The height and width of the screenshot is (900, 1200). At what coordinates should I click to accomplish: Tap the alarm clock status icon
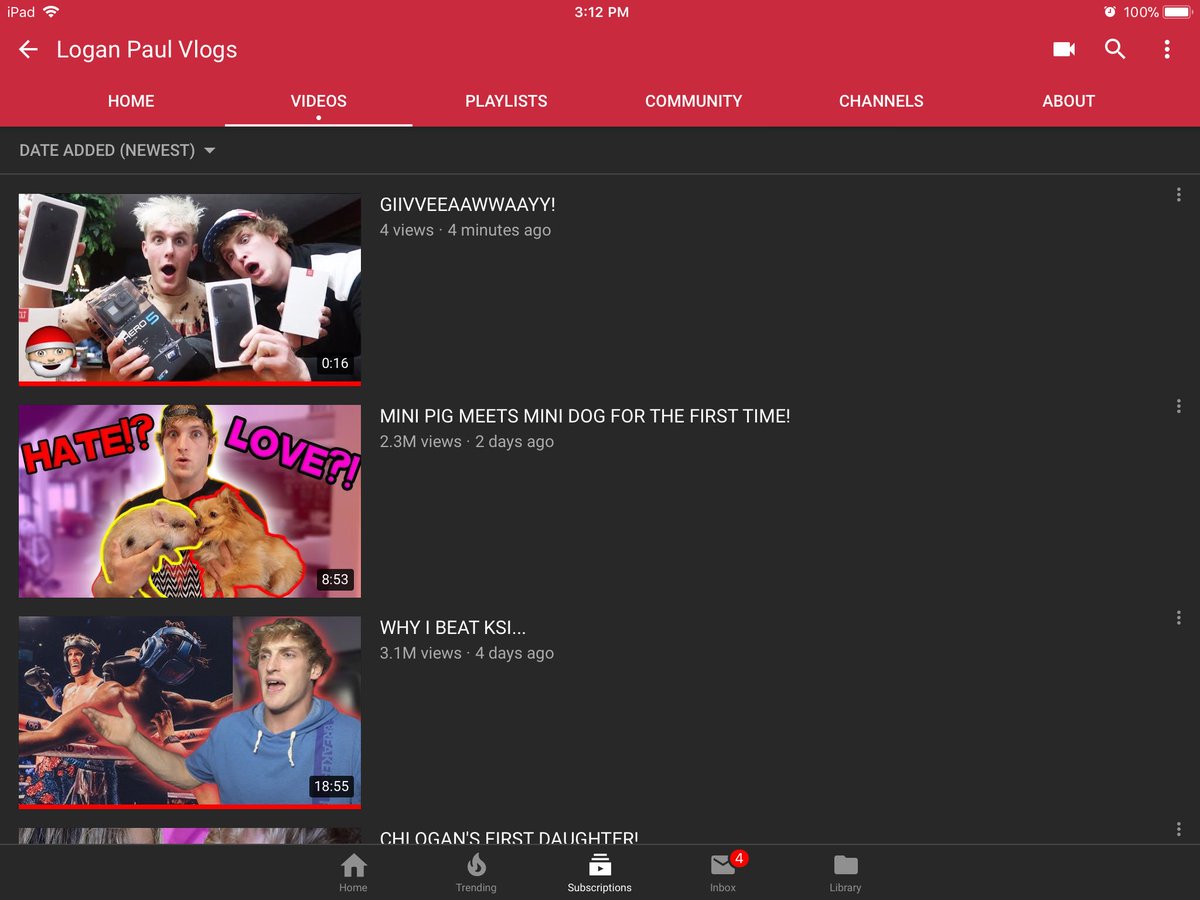tap(1109, 12)
